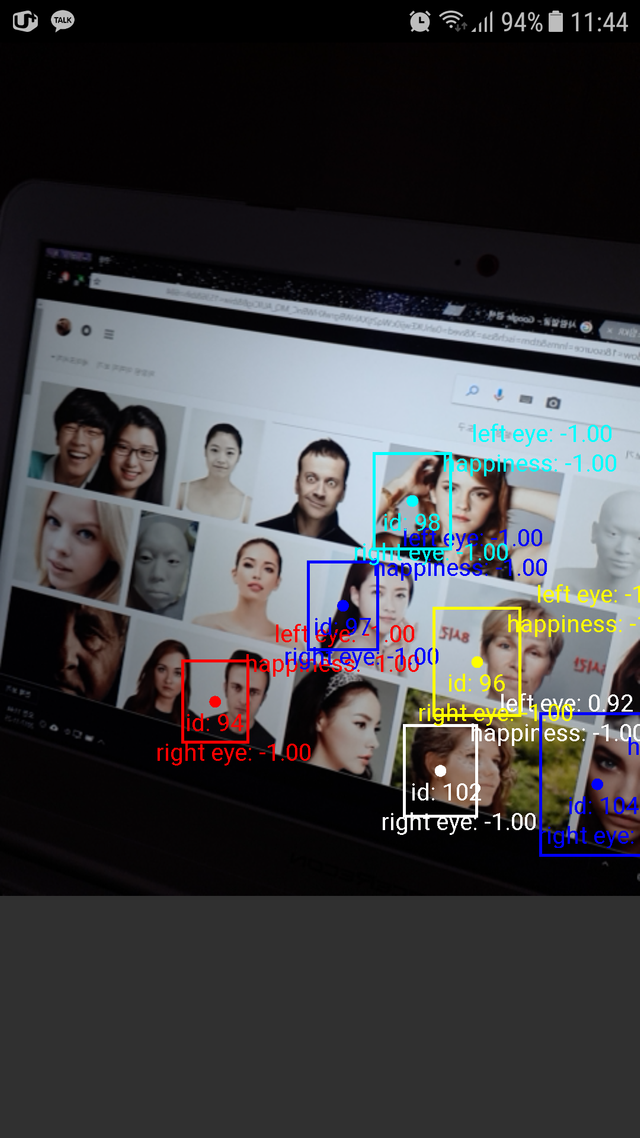This screenshot has height=1138, width=640.
Task: Tap the white "id: 102" label
Action: click(x=446, y=793)
